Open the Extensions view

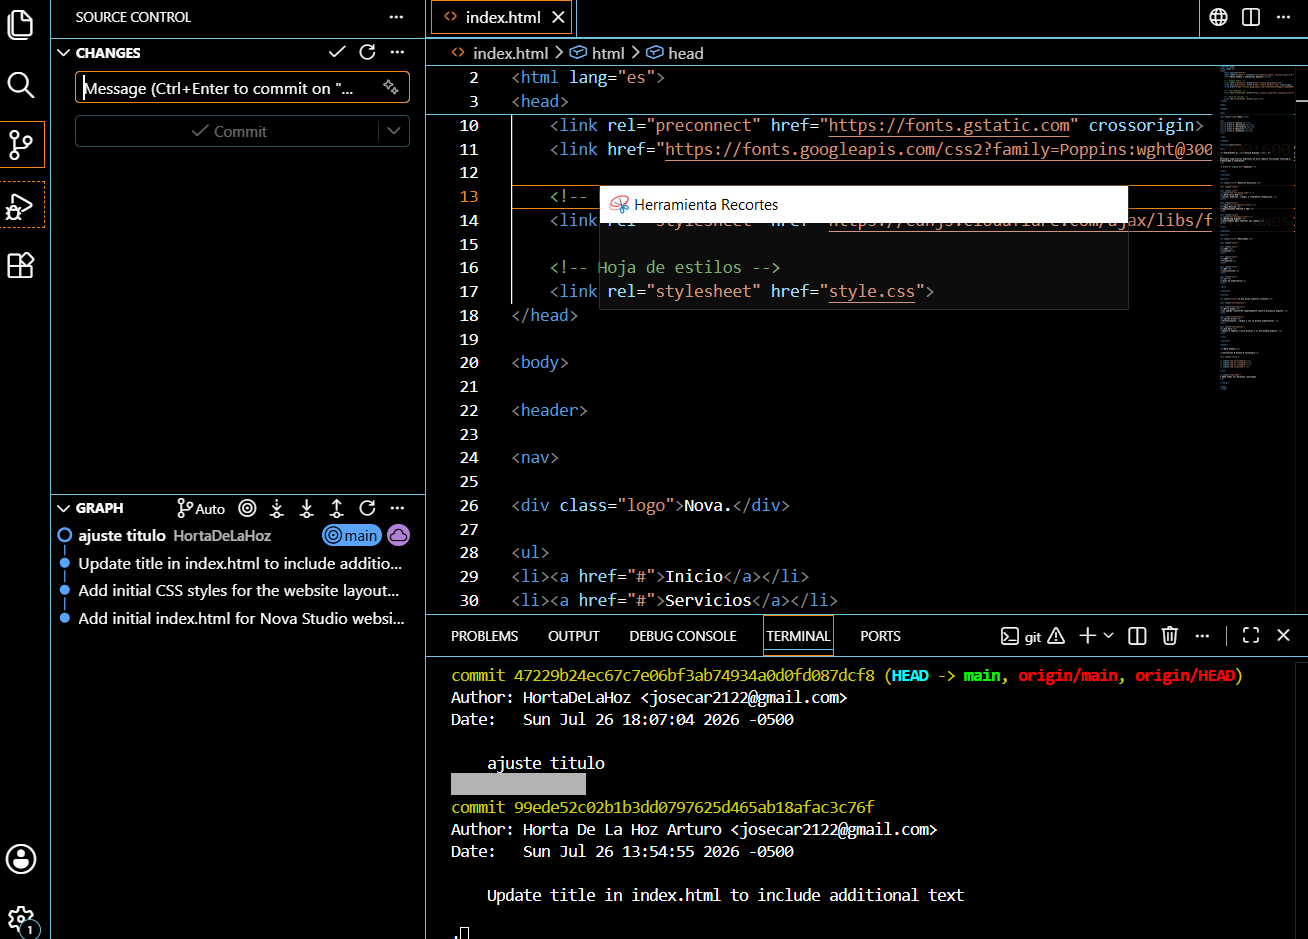click(x=21, y=265)
